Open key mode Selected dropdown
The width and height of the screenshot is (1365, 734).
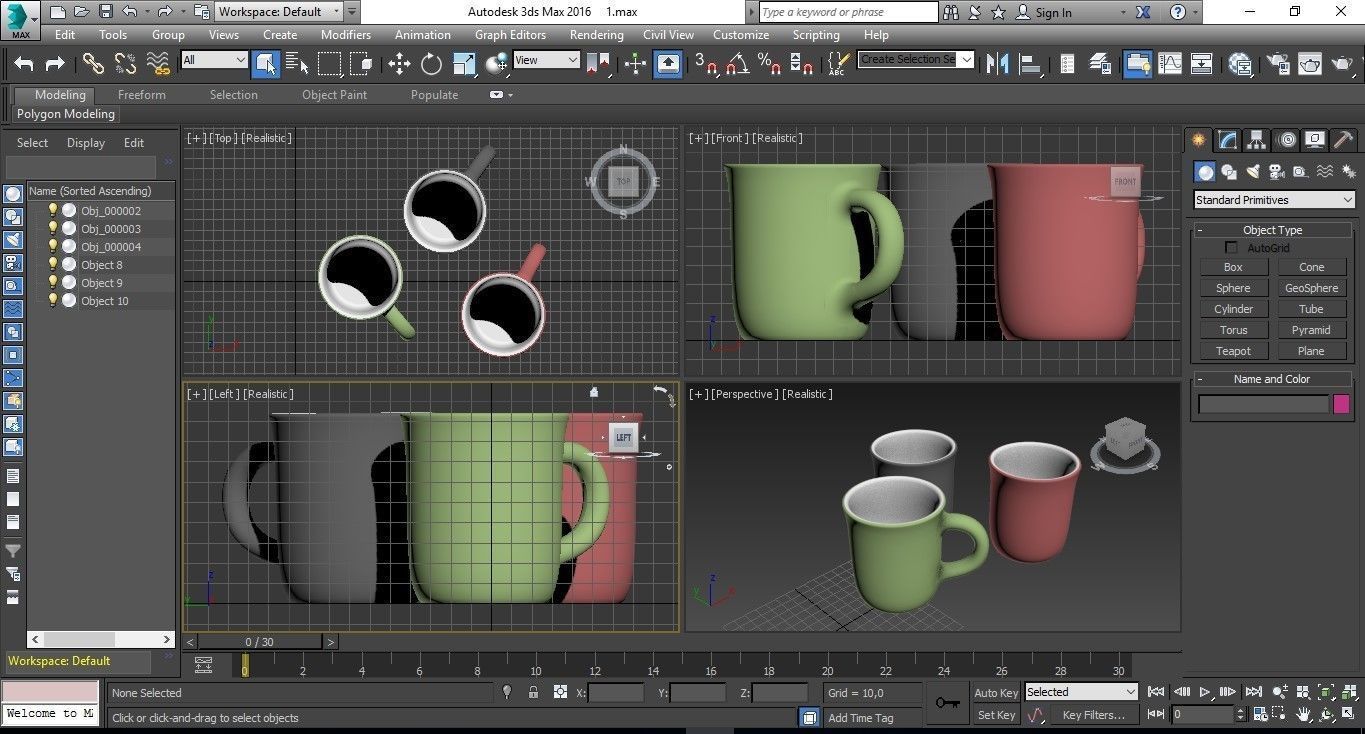pos(1081,692)
